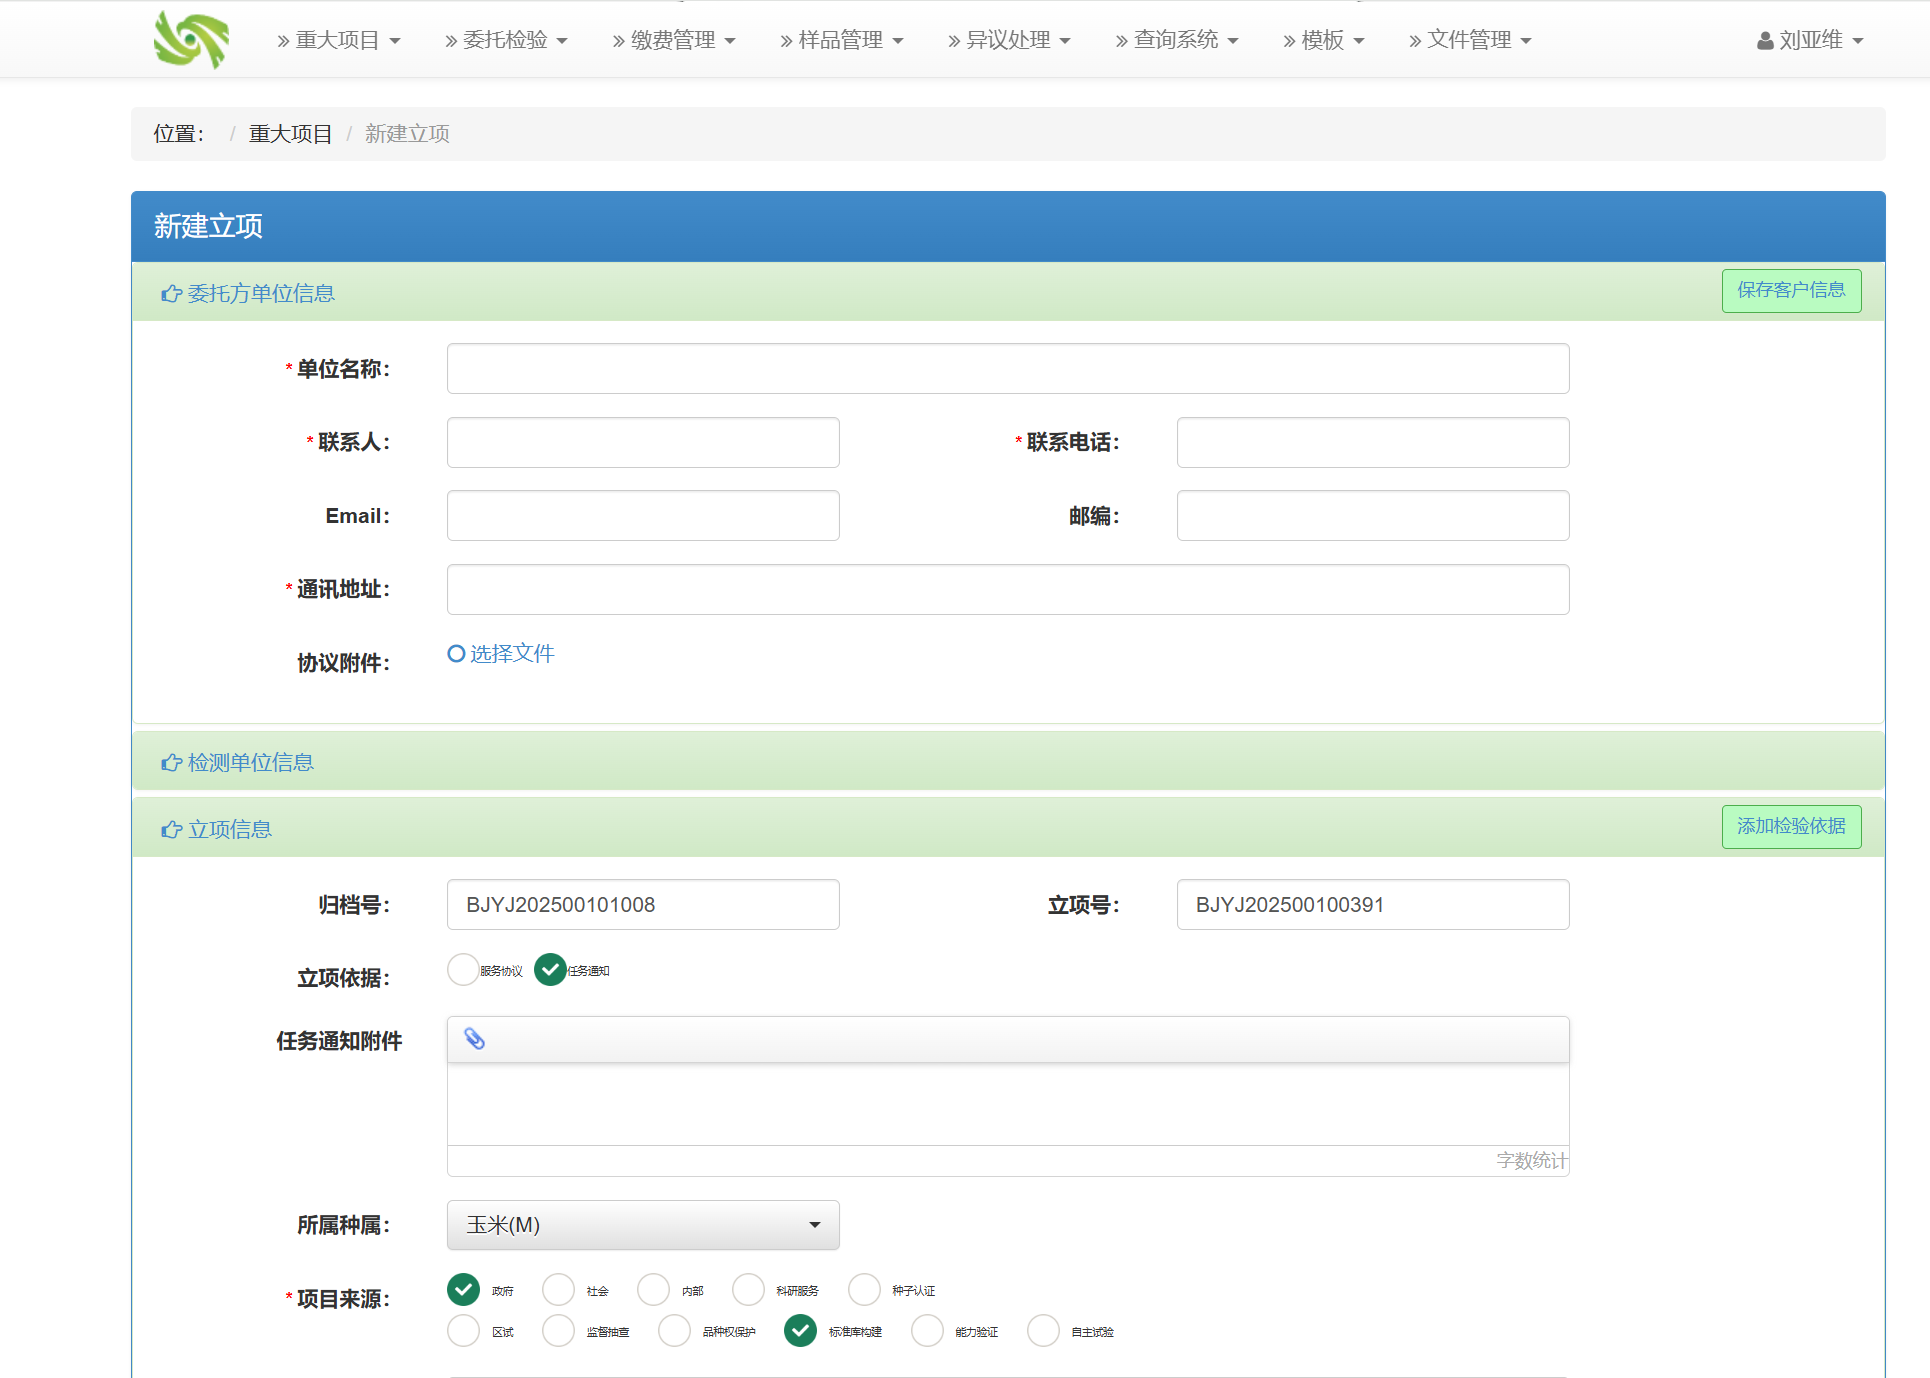
Task: Expand the 模板 navigation menu
Action: coord(1323,40)
